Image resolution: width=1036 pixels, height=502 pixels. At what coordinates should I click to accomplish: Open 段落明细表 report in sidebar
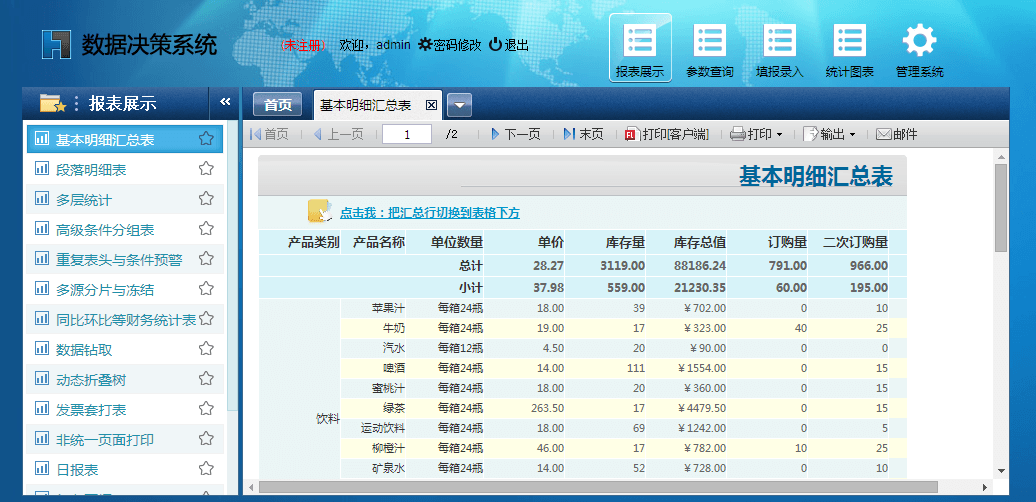(91, 170)
